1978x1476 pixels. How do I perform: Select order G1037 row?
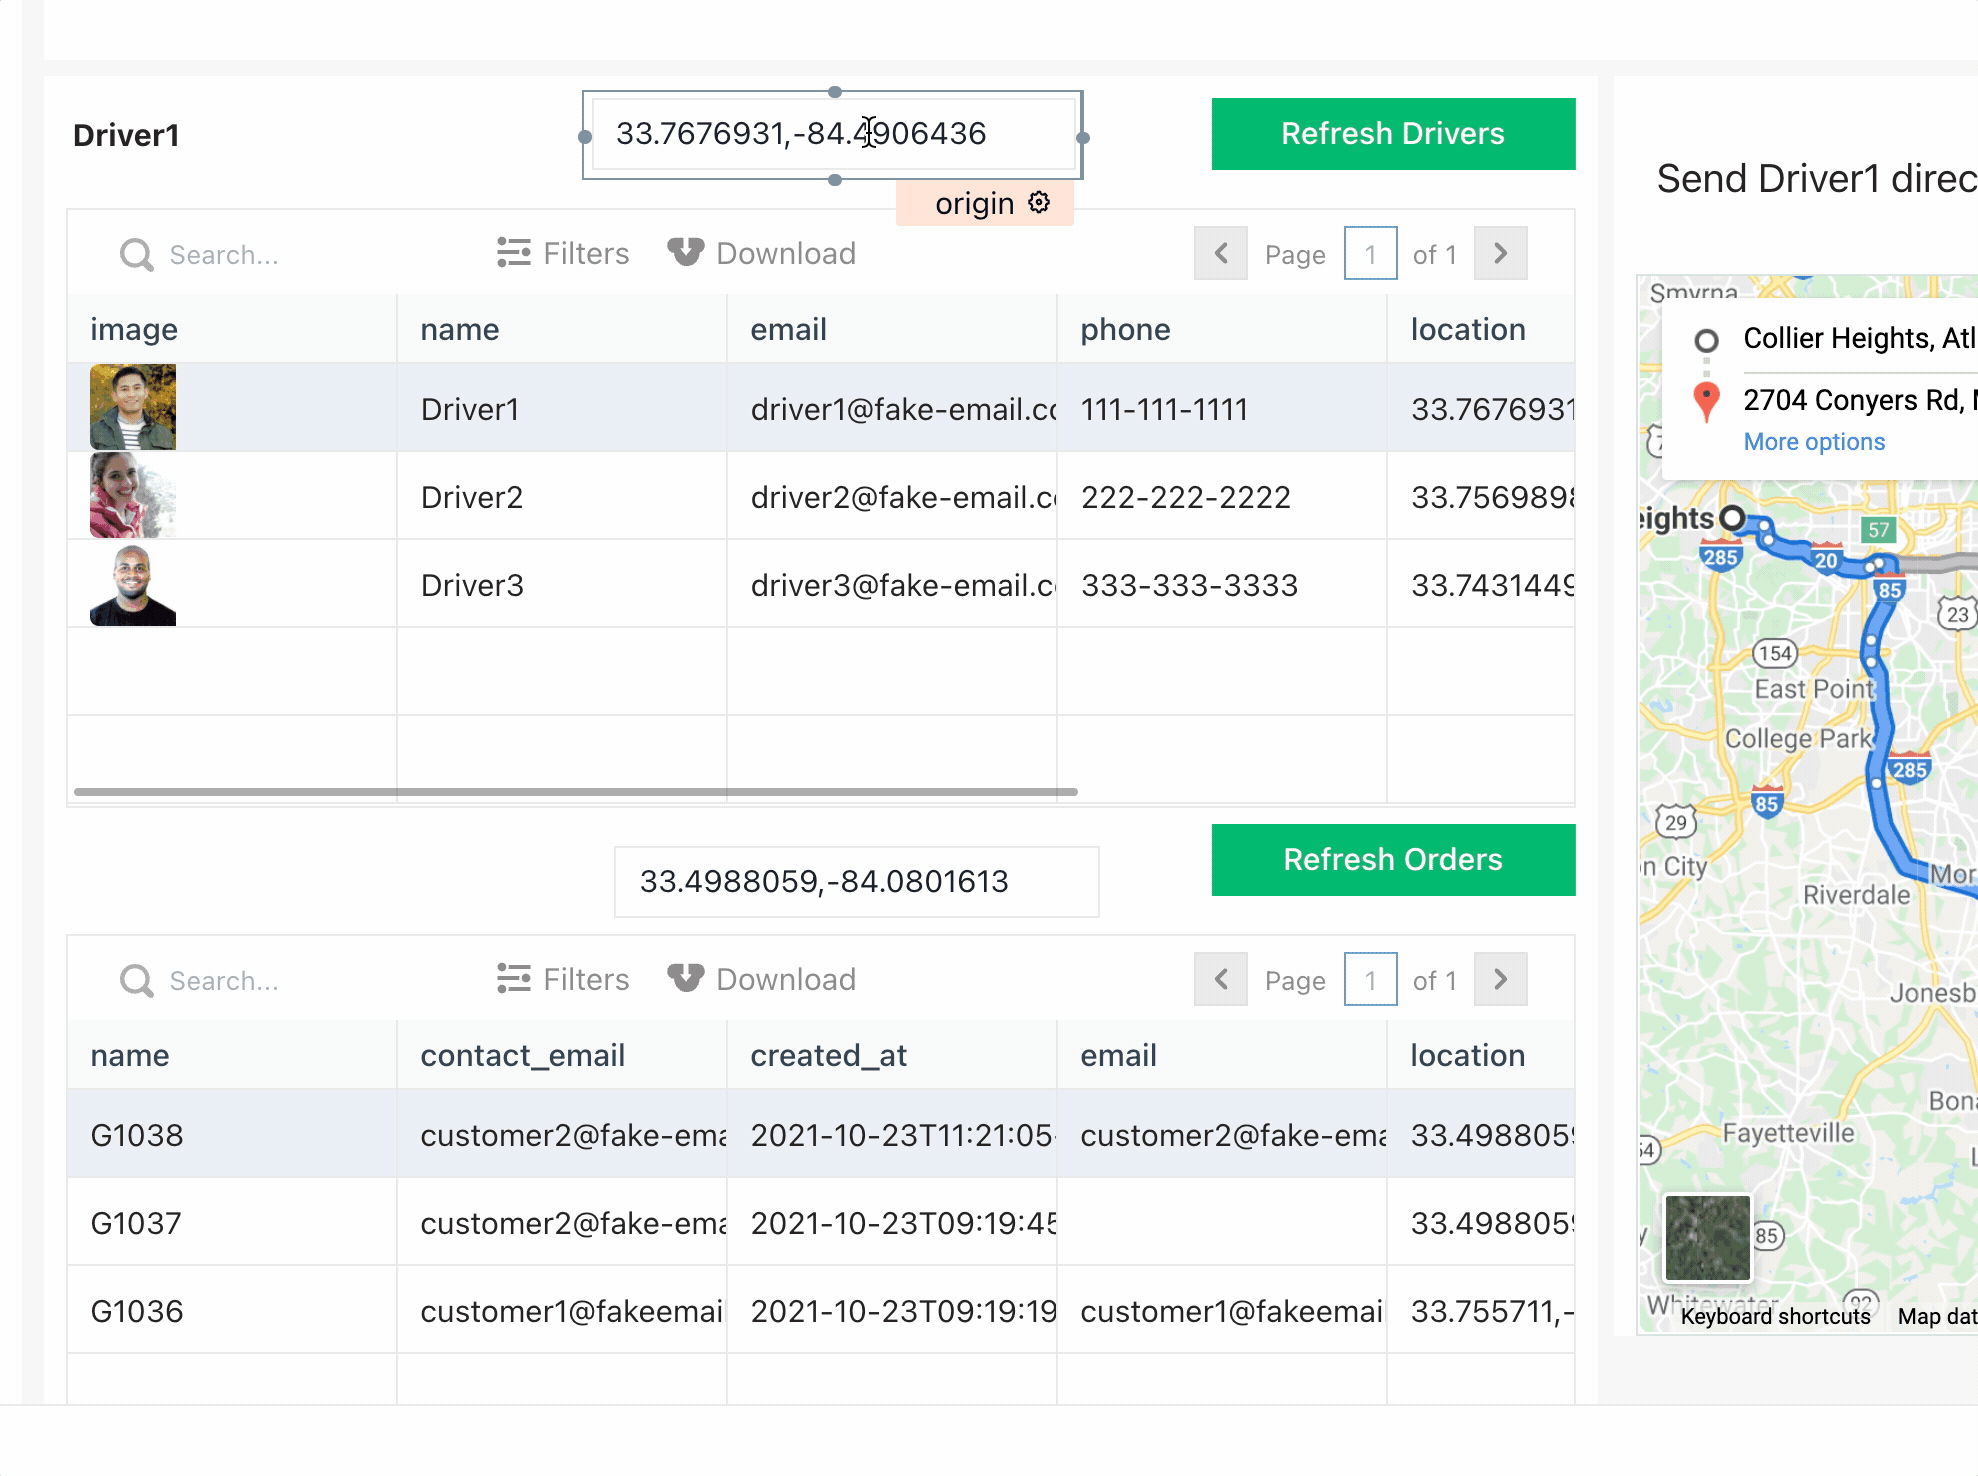[x=136, y=1223]
